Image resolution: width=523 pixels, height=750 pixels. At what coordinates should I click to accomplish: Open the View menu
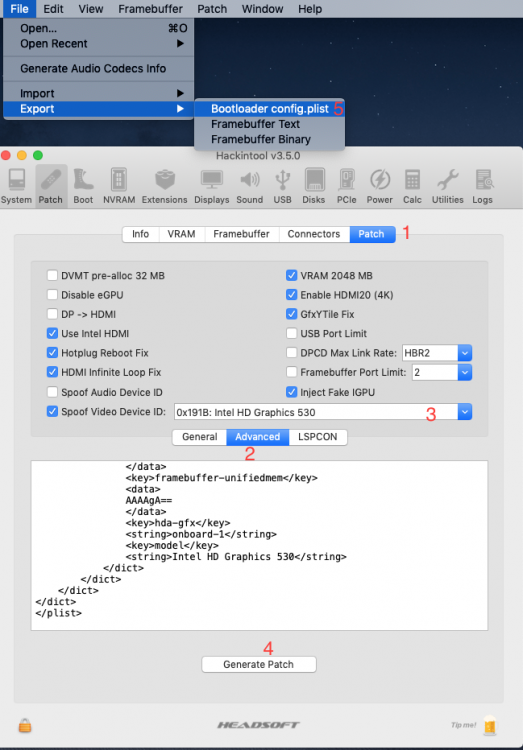point(90,9)
